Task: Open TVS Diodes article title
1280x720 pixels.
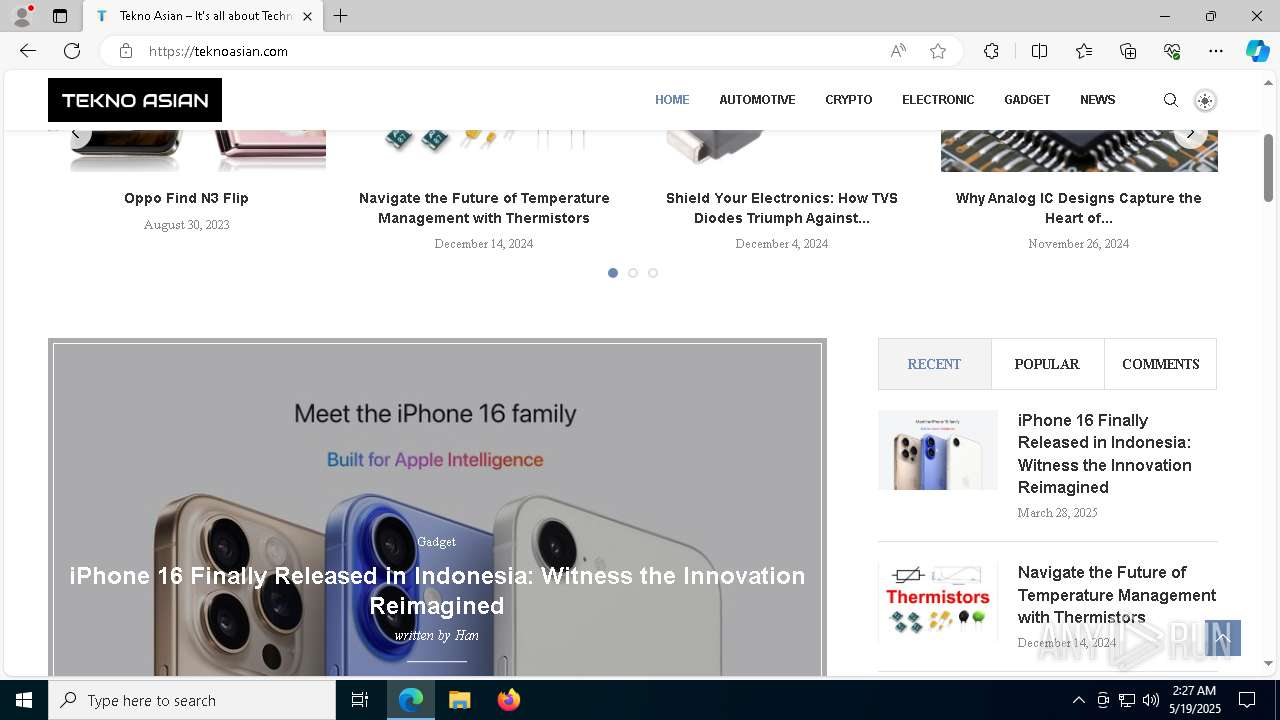Action: pyautogui.click(x=782, y=208)
